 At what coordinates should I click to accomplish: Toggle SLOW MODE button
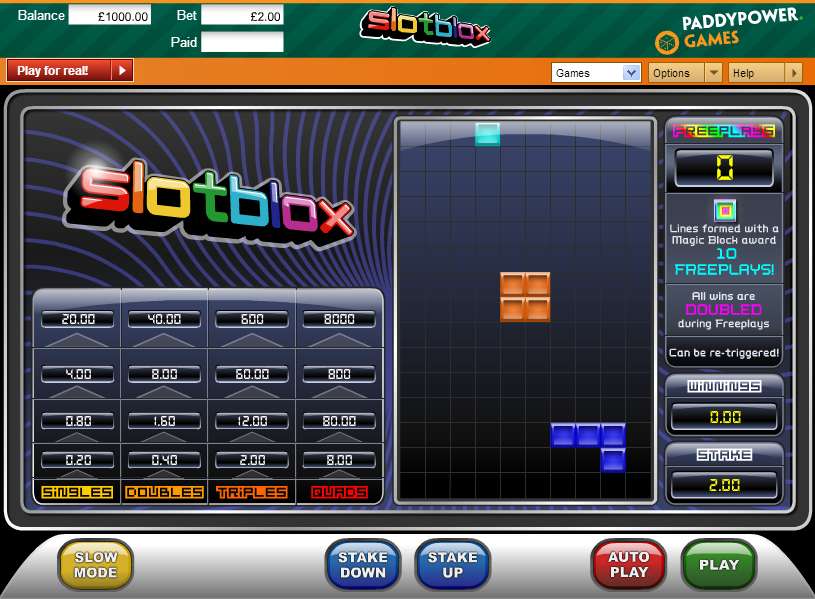pyautogui.click(x=96, y=565)
